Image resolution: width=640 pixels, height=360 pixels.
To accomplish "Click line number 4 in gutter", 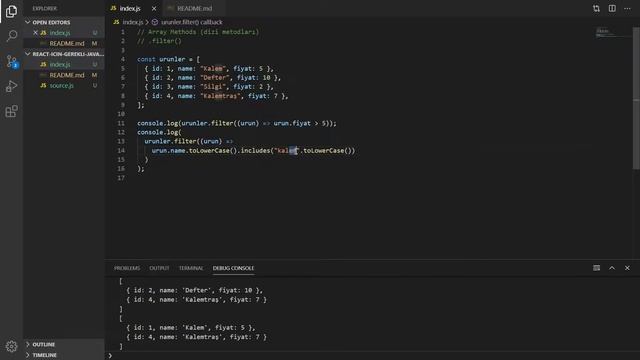I will click(x=122, y=59).
